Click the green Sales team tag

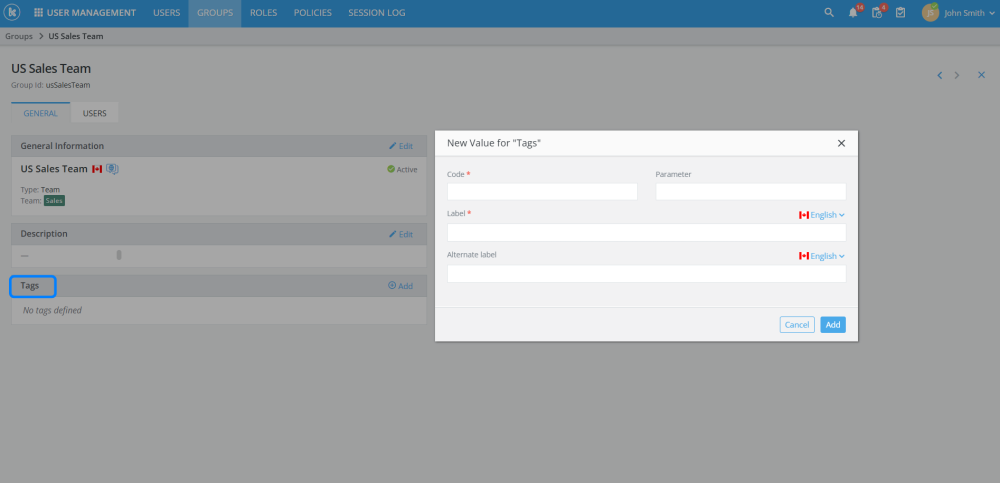54,200
